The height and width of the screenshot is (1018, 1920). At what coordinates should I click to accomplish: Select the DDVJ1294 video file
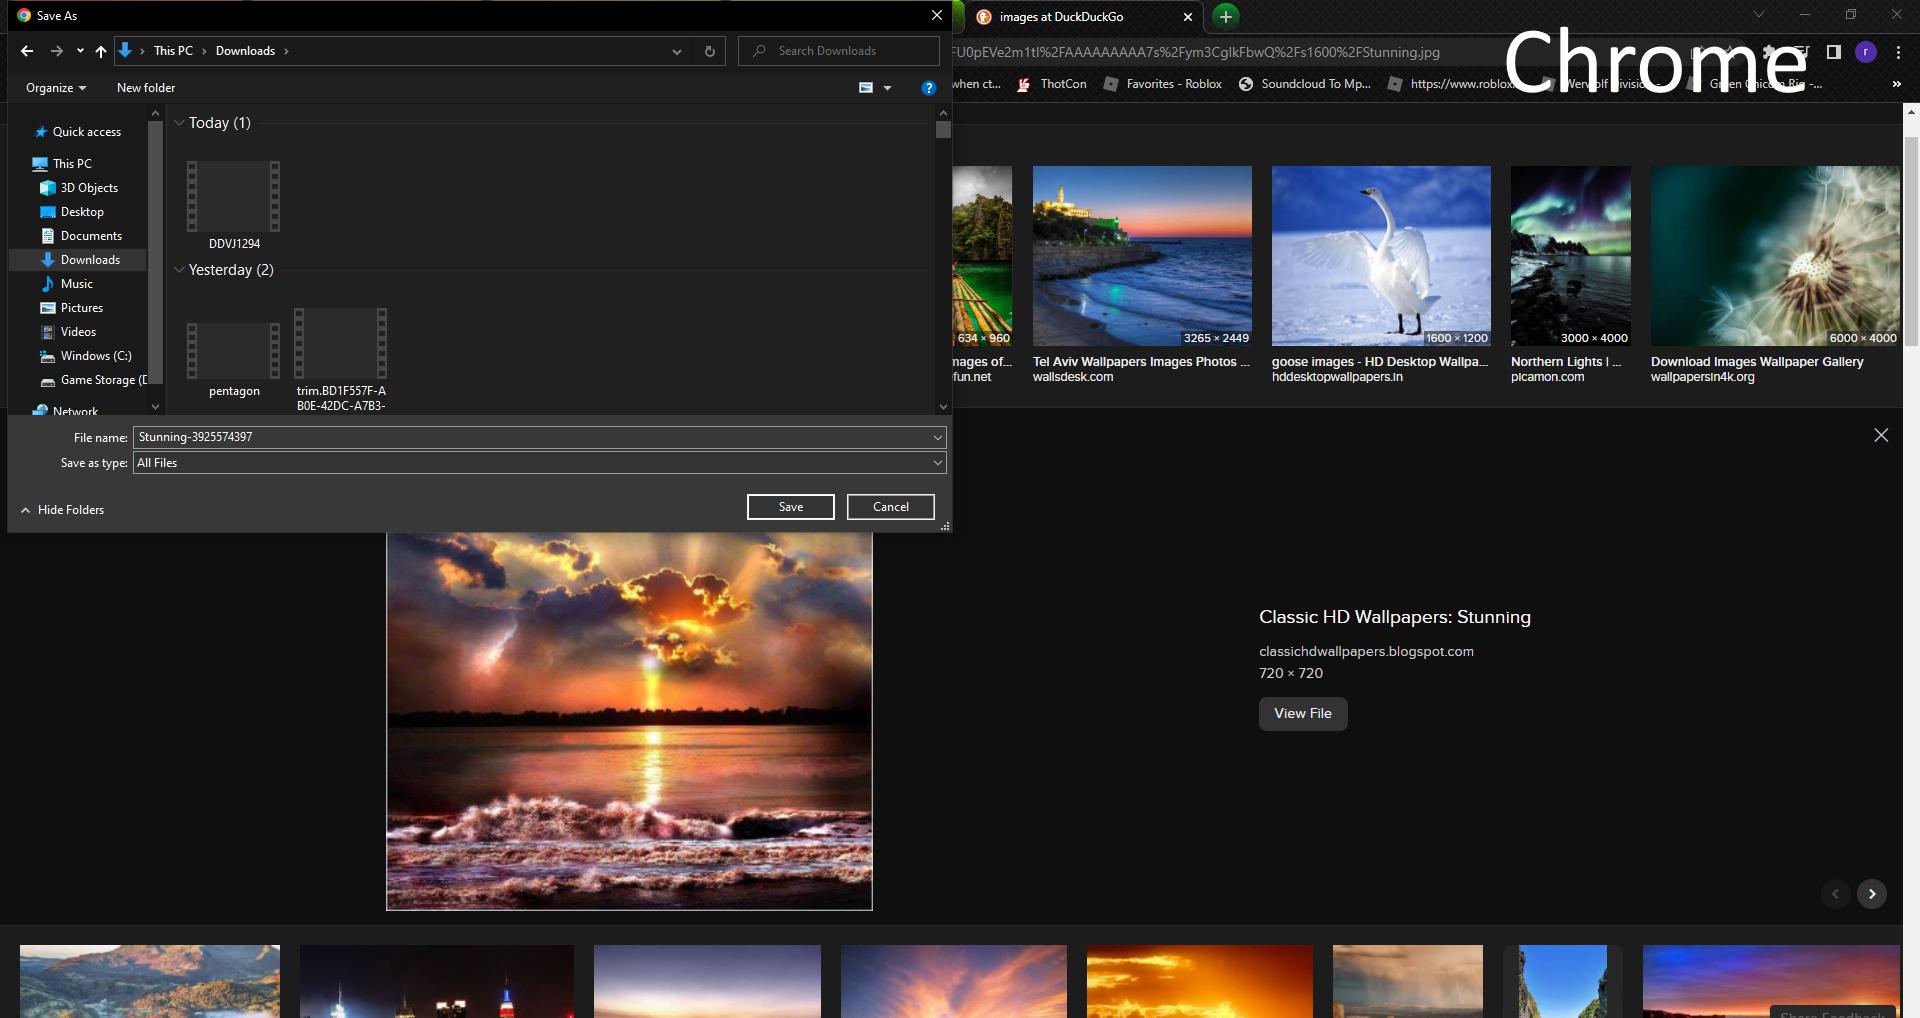click(x=234, y=205)
